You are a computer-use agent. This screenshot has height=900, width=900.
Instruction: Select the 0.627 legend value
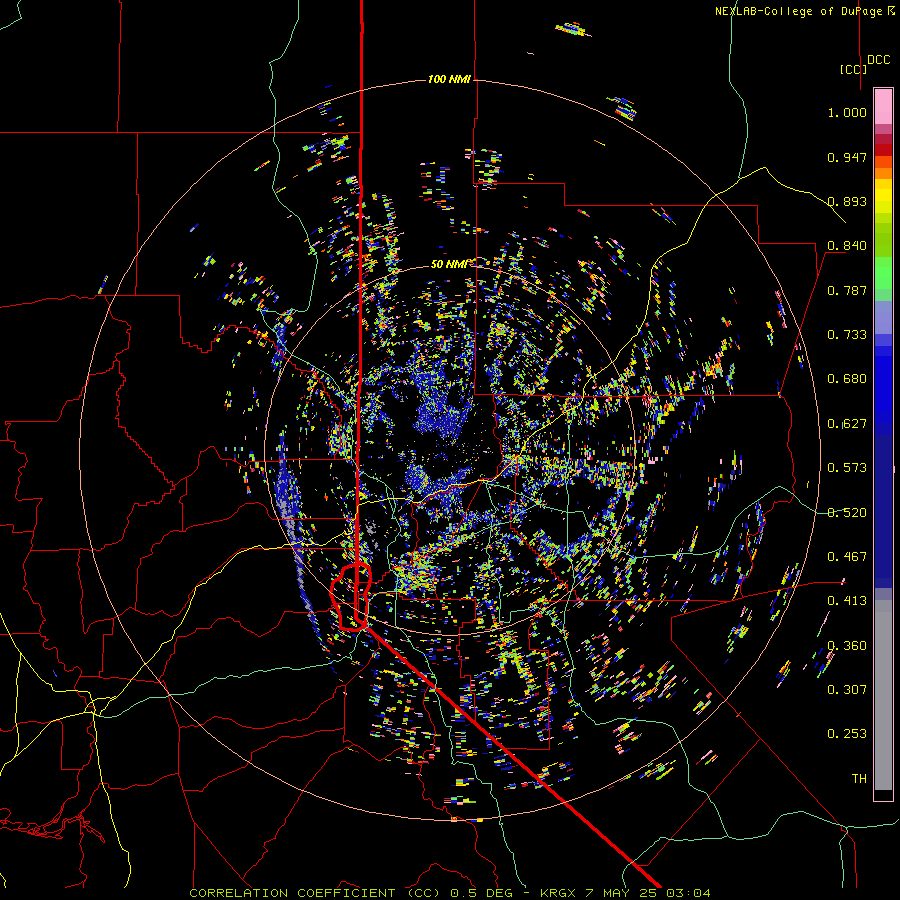[x=847, y=424]
